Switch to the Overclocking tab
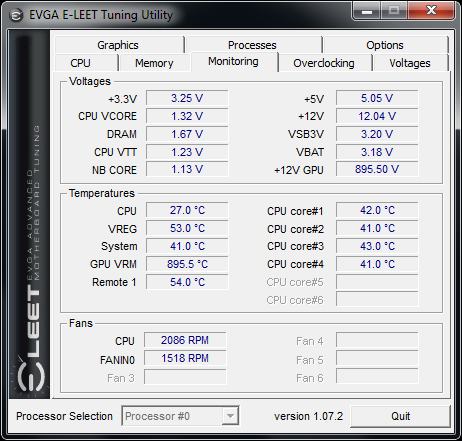 click(324, 63)
